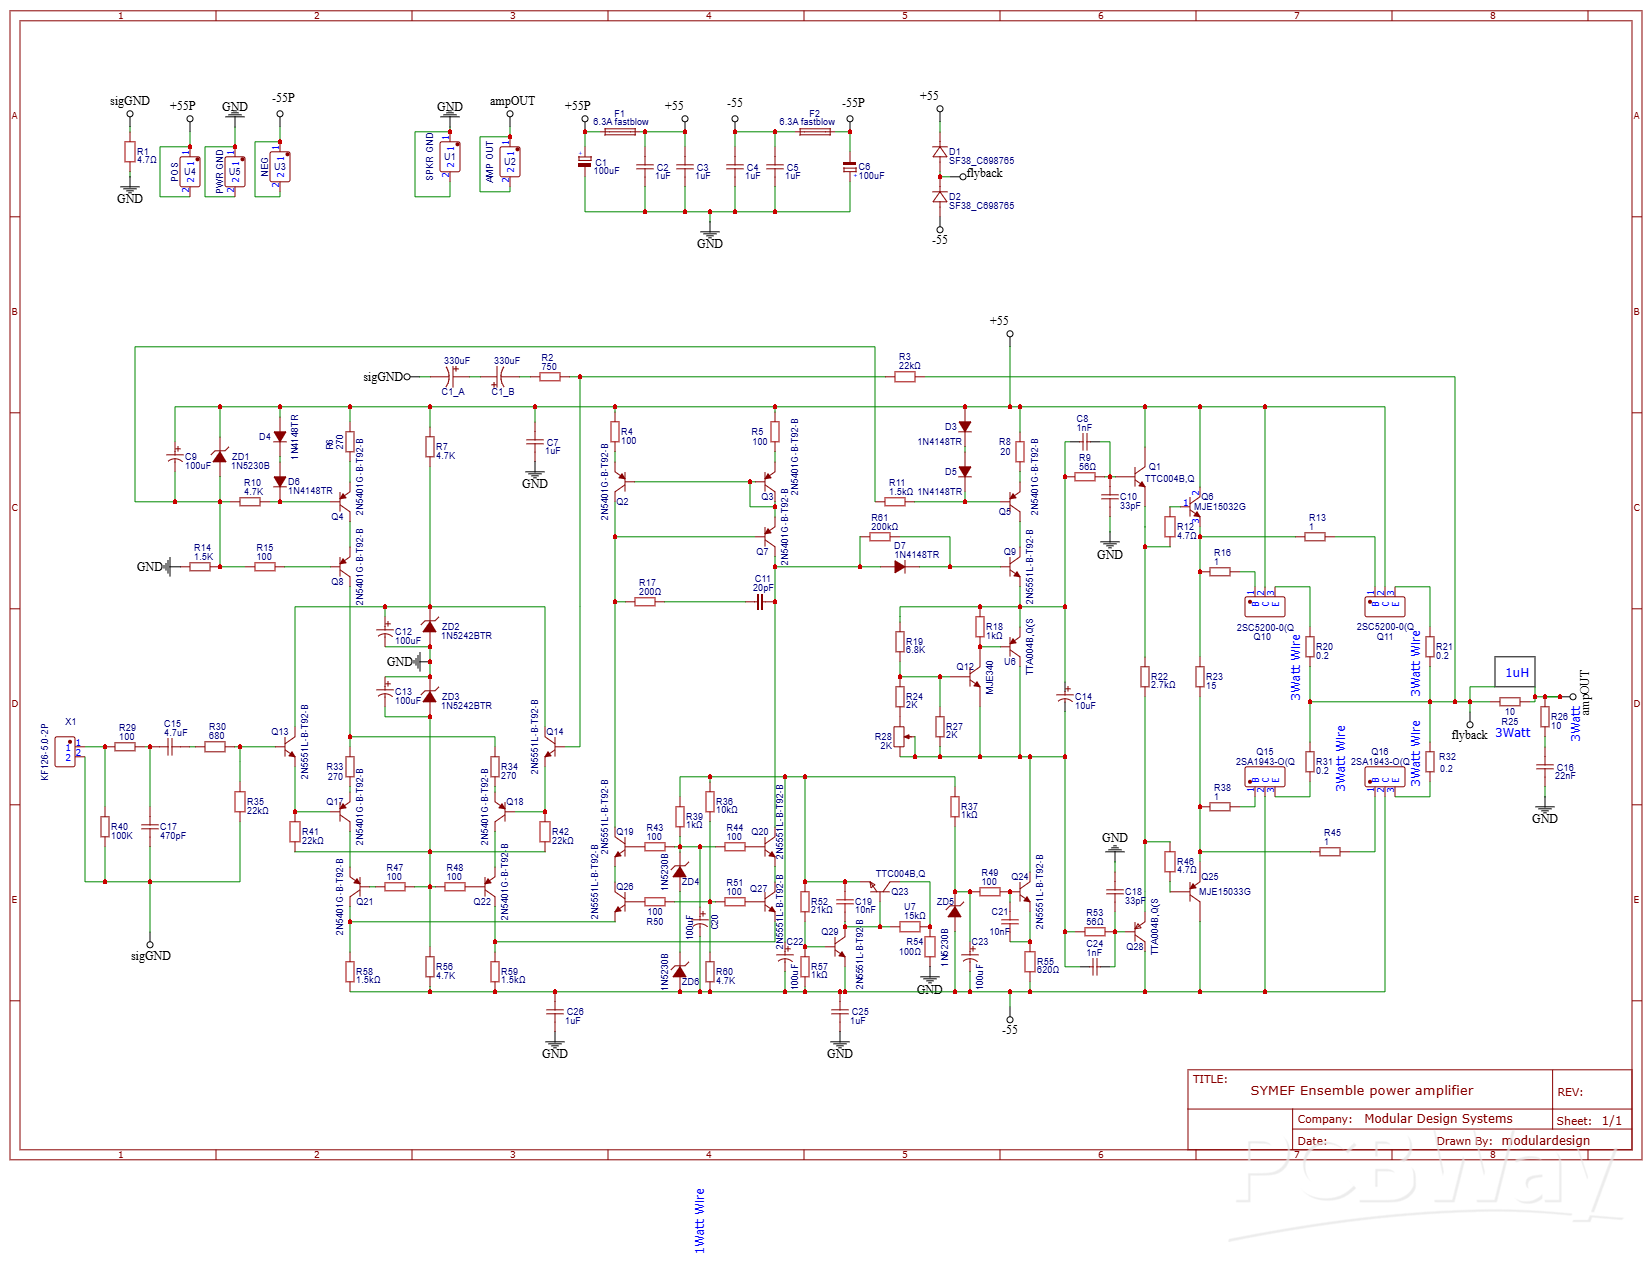This screenshot has height=1265, width=1652.
Task: Select power transistor Q15 2SA1943 symbol
Action: tap(1263, 775)
